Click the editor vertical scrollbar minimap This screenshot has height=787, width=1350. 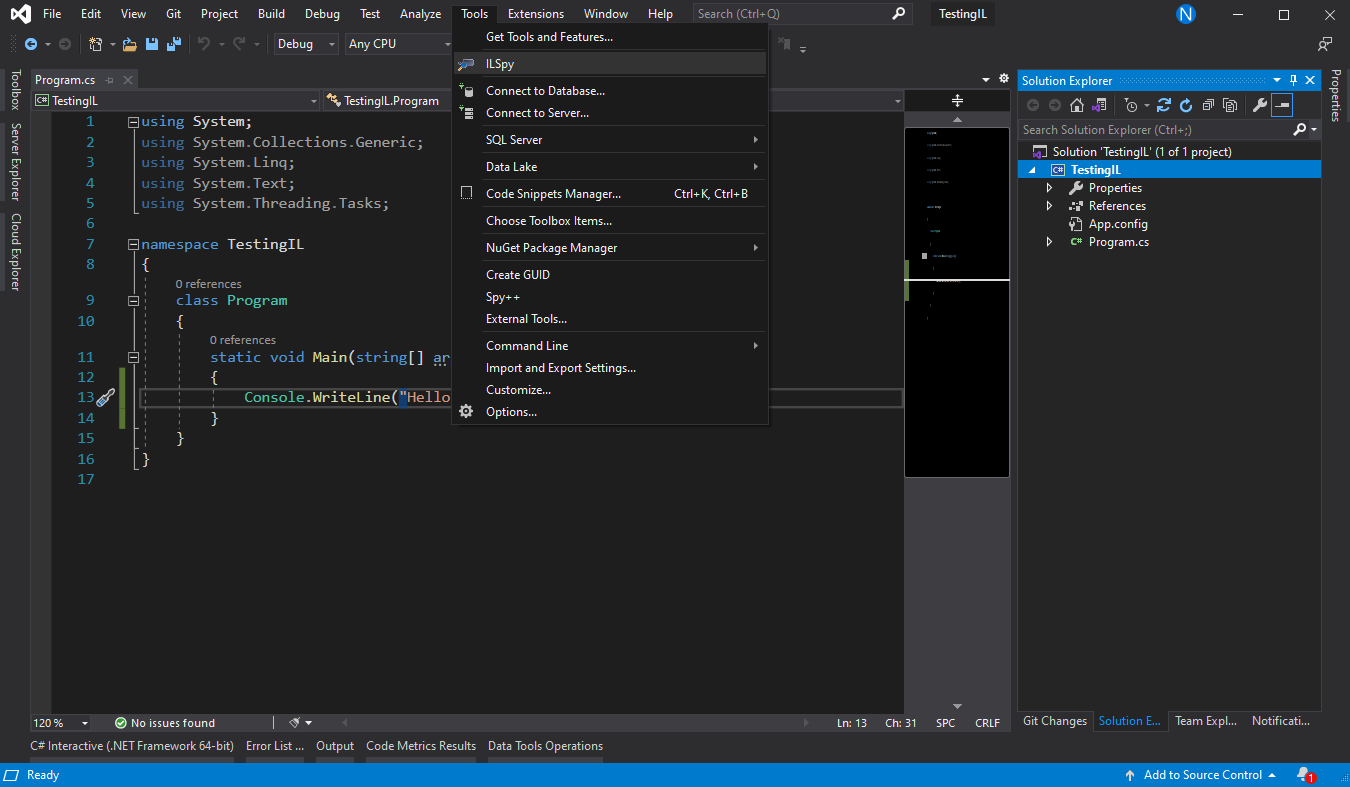point(957,302)
